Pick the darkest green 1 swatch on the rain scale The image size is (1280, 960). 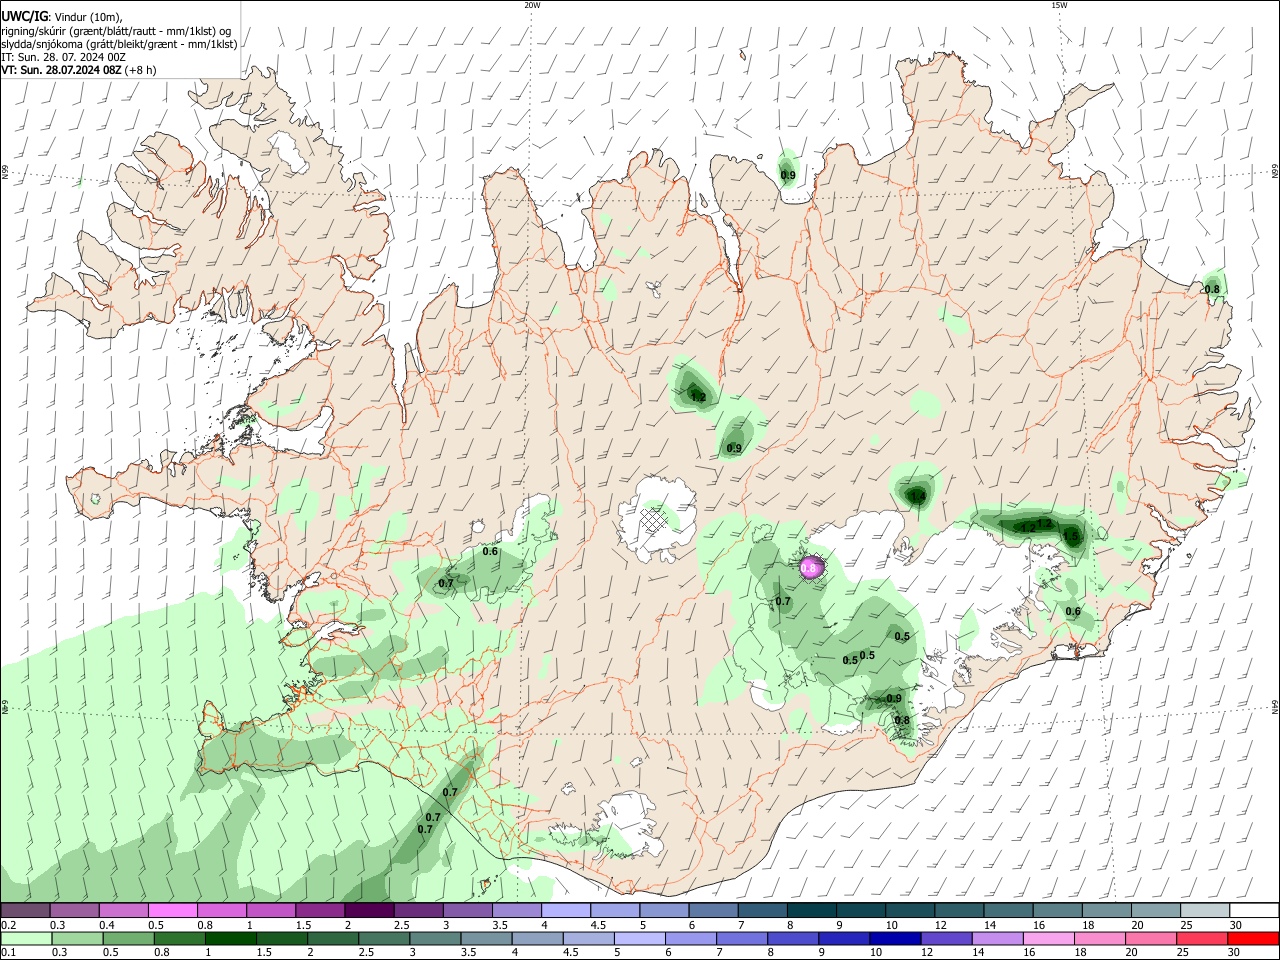230,938
